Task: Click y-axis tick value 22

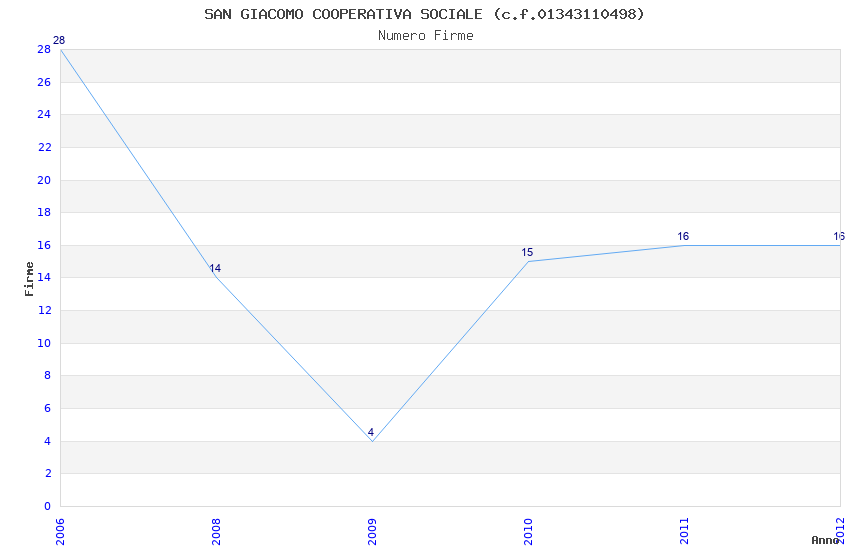Action: (x=44, y=147)
